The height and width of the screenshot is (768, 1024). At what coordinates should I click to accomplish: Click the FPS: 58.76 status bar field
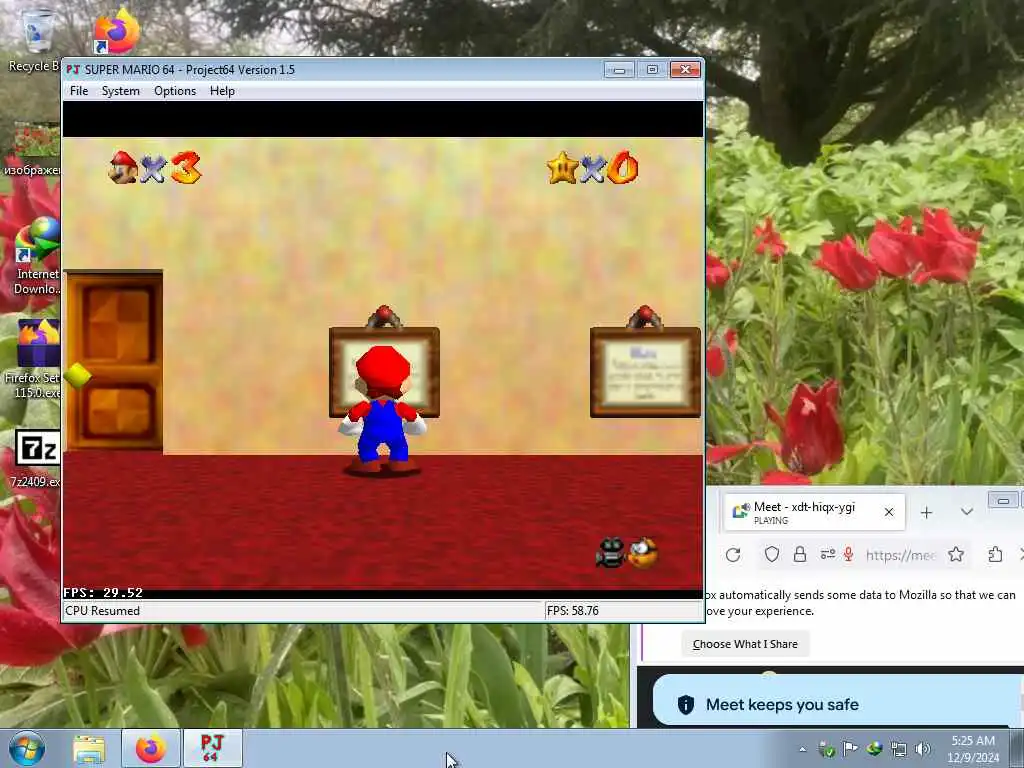click(x=623, y=611)
